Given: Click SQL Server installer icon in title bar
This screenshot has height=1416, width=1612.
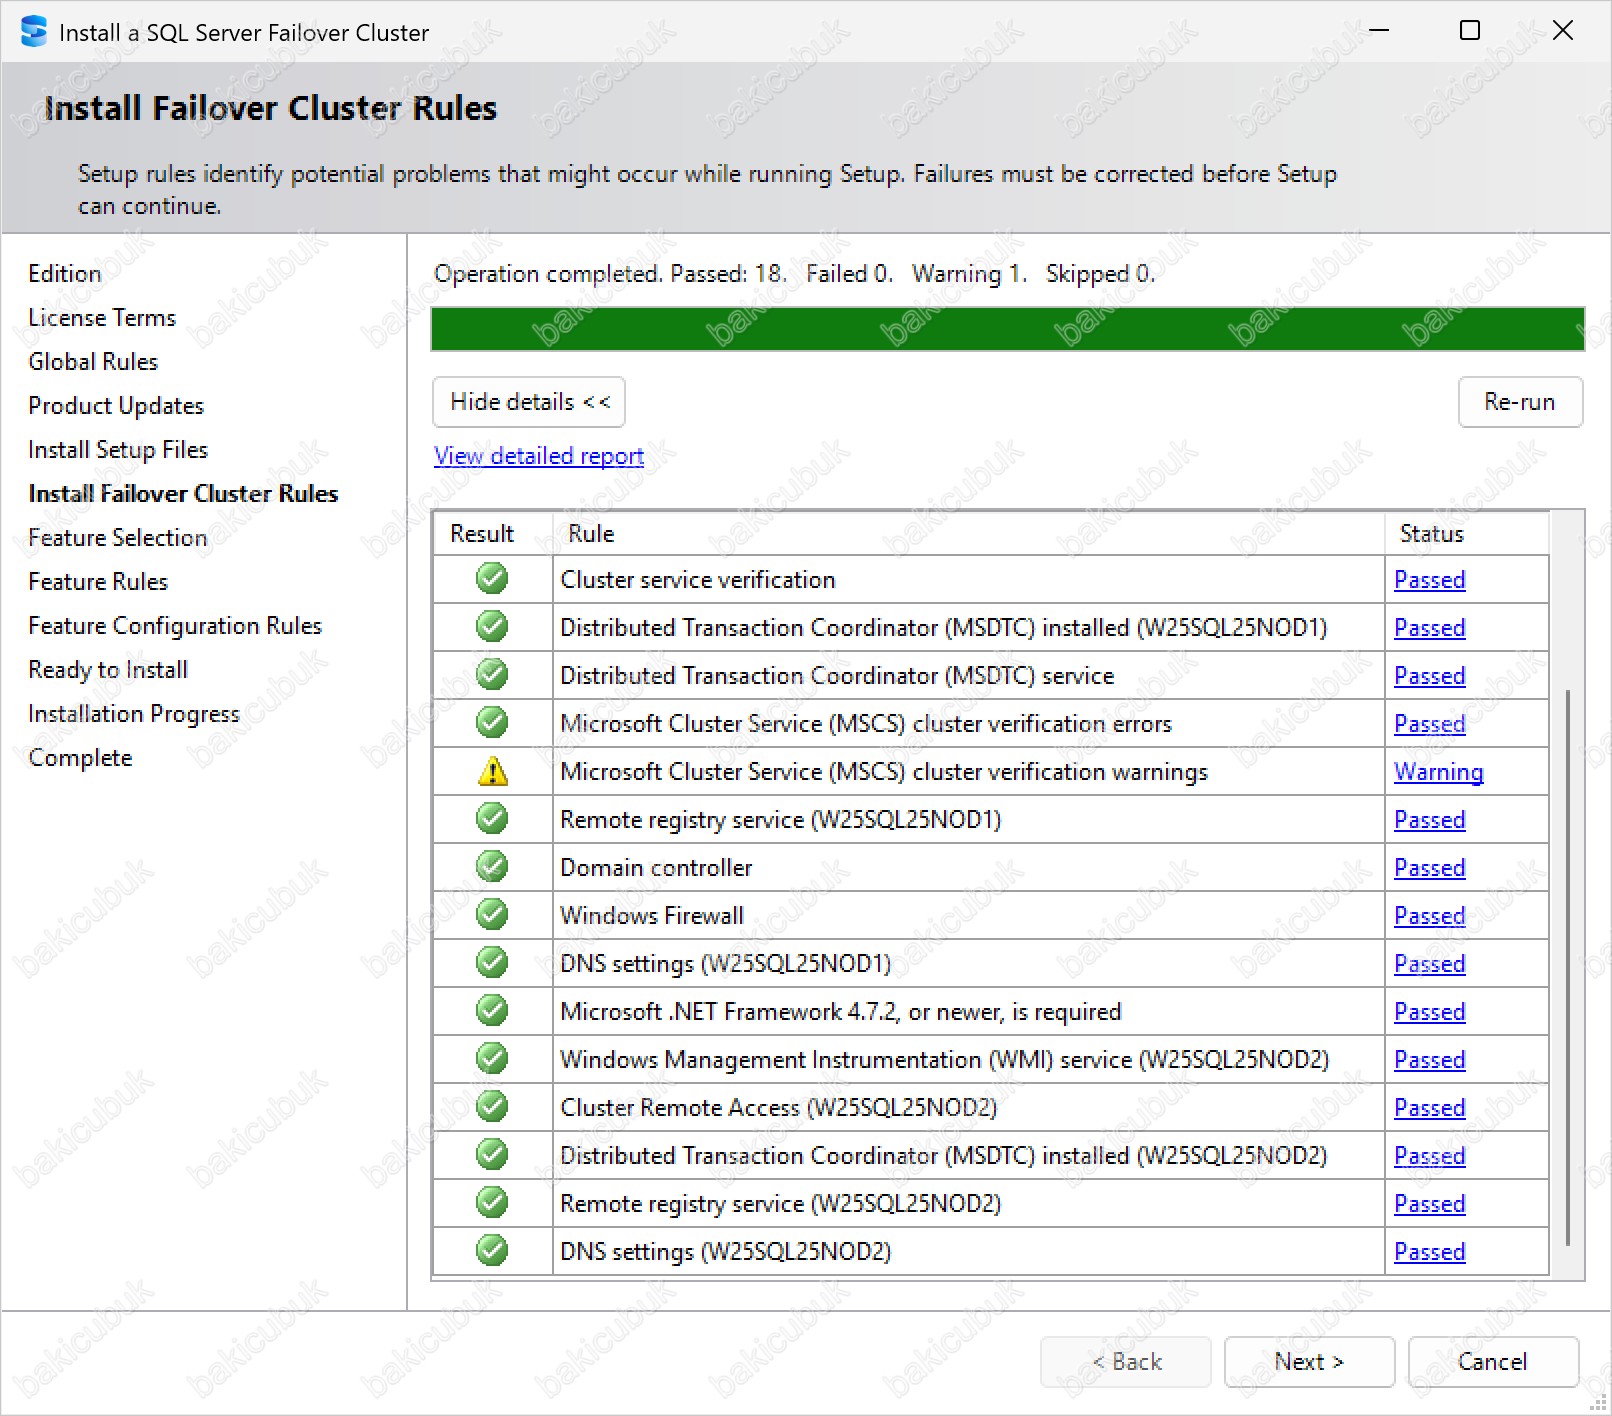Looking at the screenshot, I should click(x=34, y=32).
